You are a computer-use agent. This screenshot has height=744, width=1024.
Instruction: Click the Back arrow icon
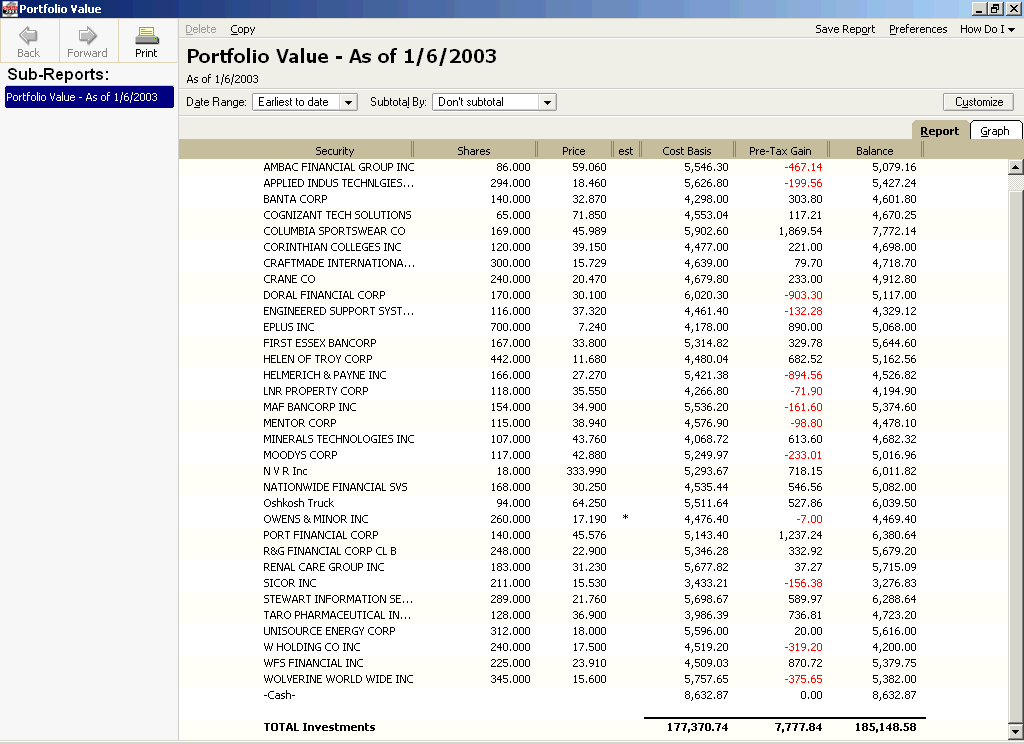(x=29, y=36)
